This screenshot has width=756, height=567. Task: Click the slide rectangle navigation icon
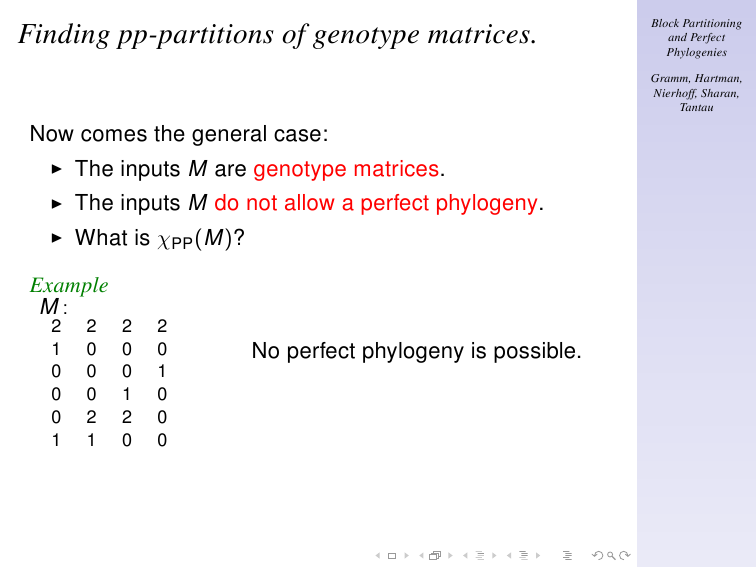tap(392, 555)
